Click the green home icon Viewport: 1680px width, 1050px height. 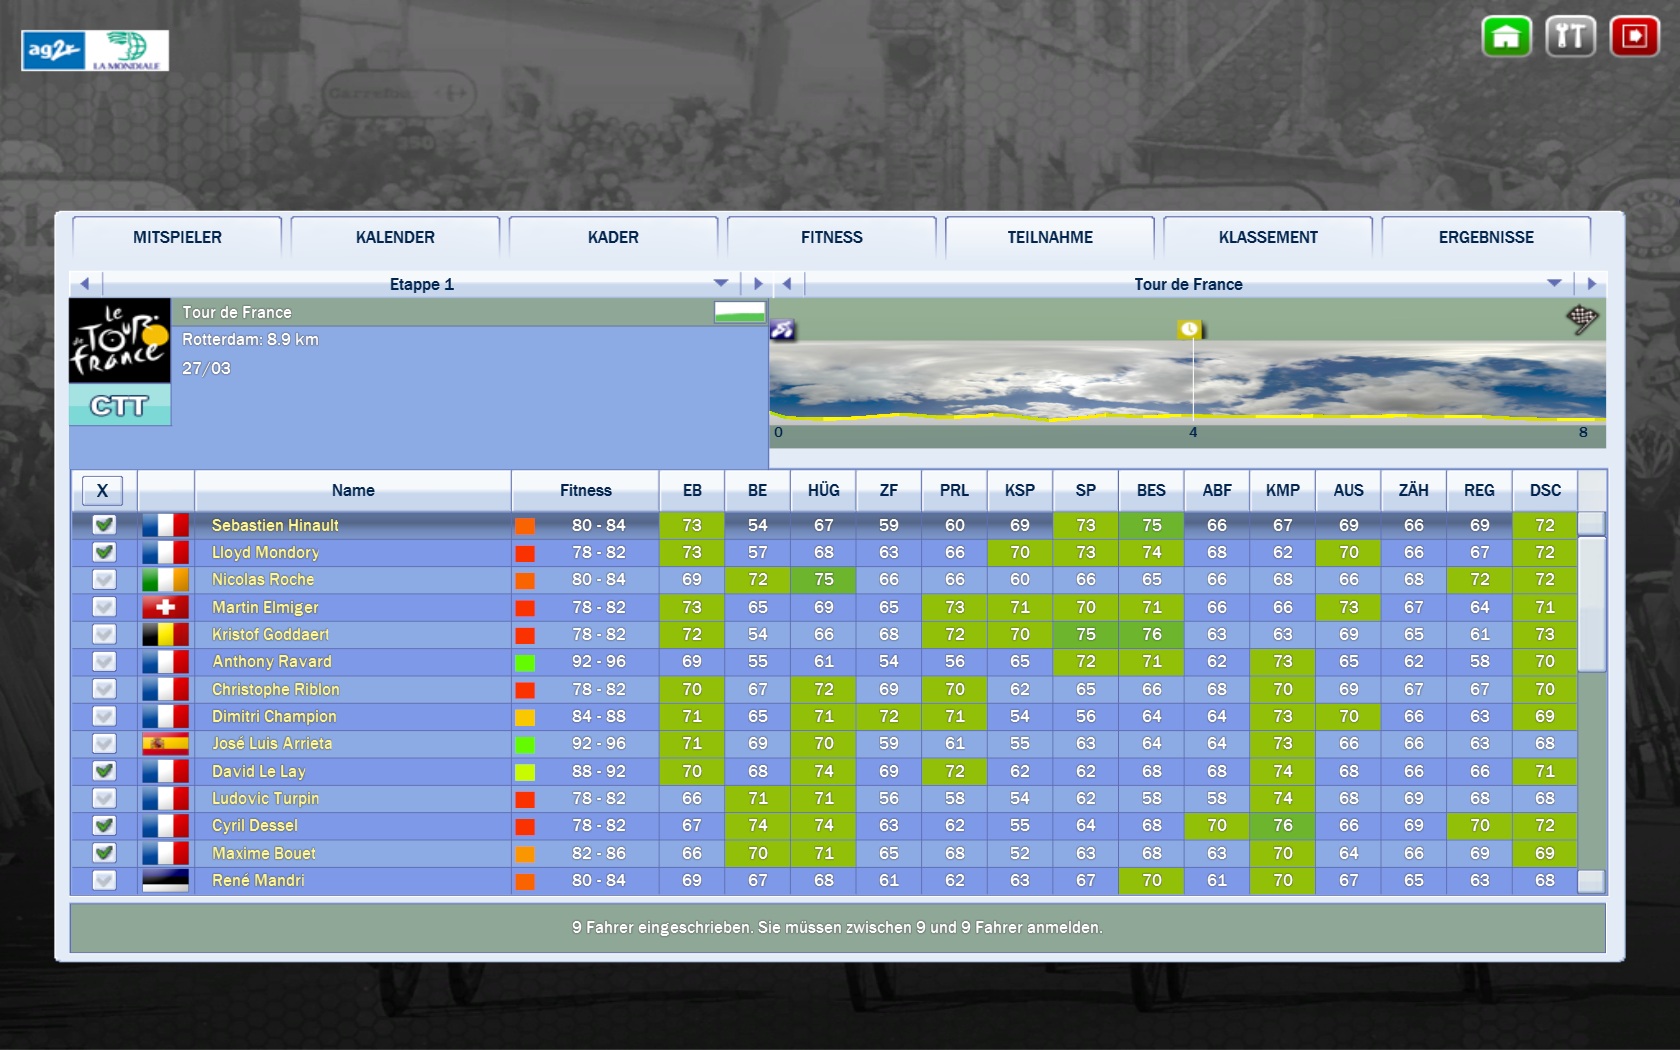(1506, 37)
